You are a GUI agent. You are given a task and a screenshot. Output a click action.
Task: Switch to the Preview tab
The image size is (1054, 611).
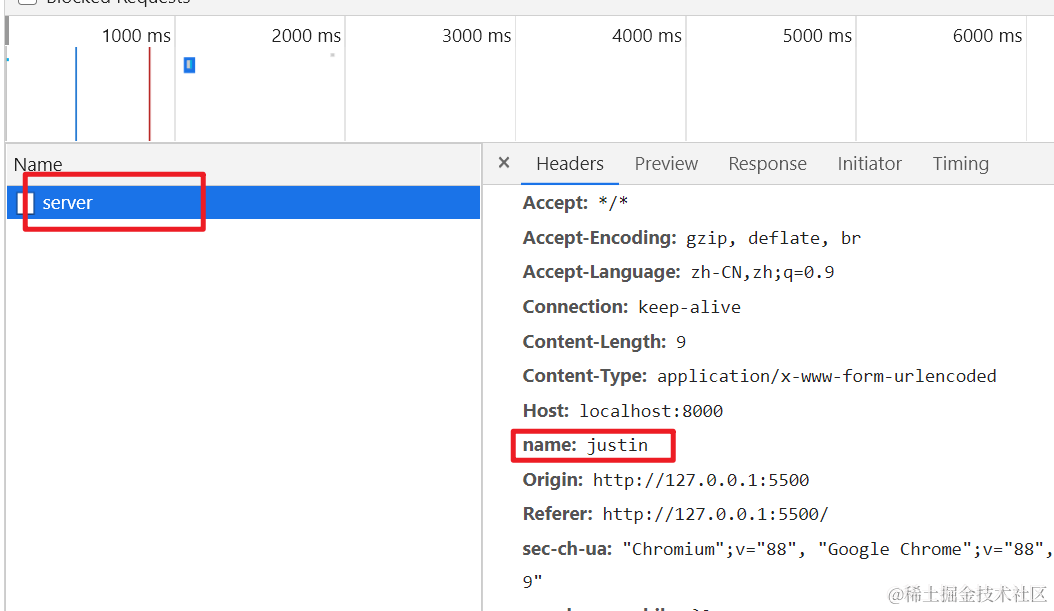666,163
